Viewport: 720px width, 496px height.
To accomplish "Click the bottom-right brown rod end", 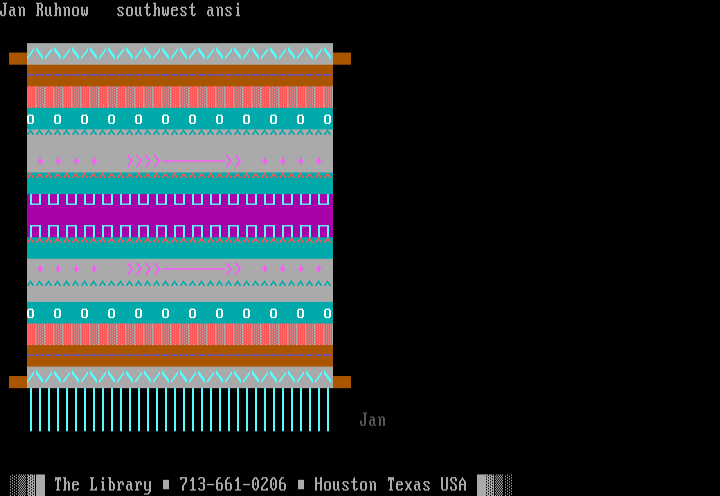I will [x=342, y=382].
